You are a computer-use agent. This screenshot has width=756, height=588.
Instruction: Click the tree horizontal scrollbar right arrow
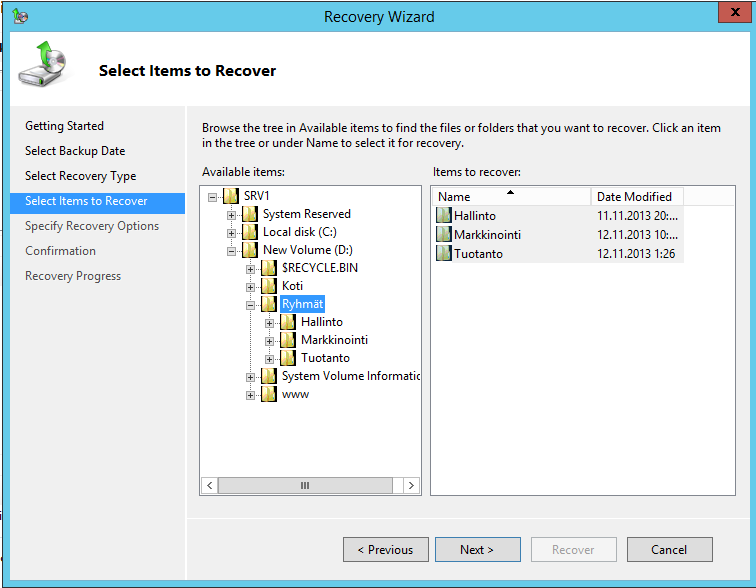411,485
